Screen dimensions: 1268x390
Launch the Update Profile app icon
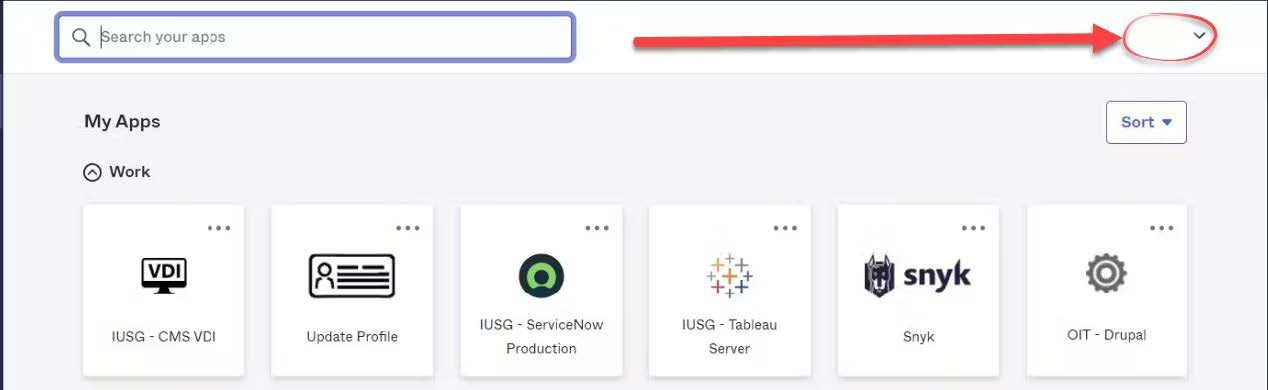point(352,276)
